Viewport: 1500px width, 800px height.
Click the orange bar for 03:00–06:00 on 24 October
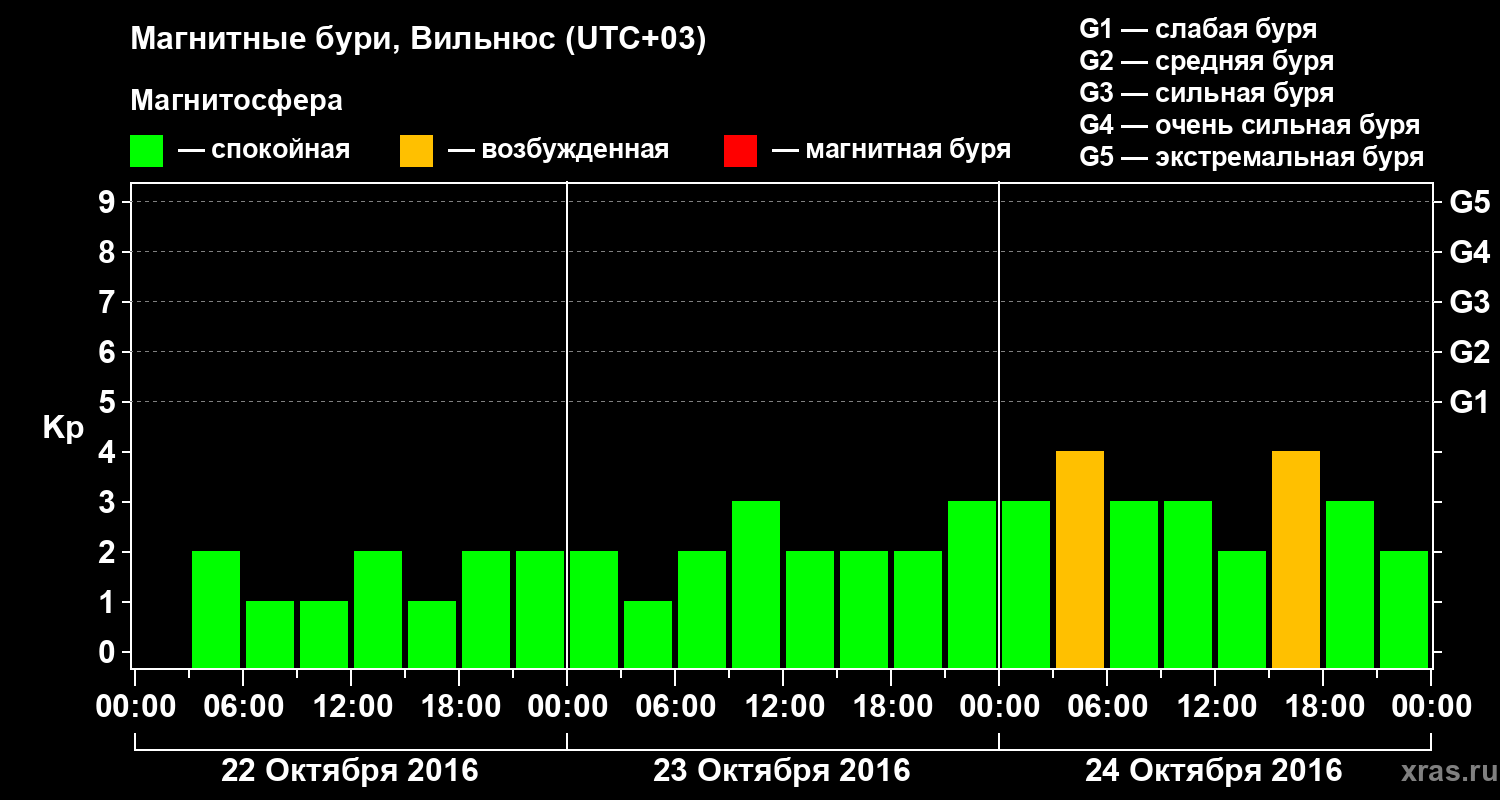(x=1080, y=560)
